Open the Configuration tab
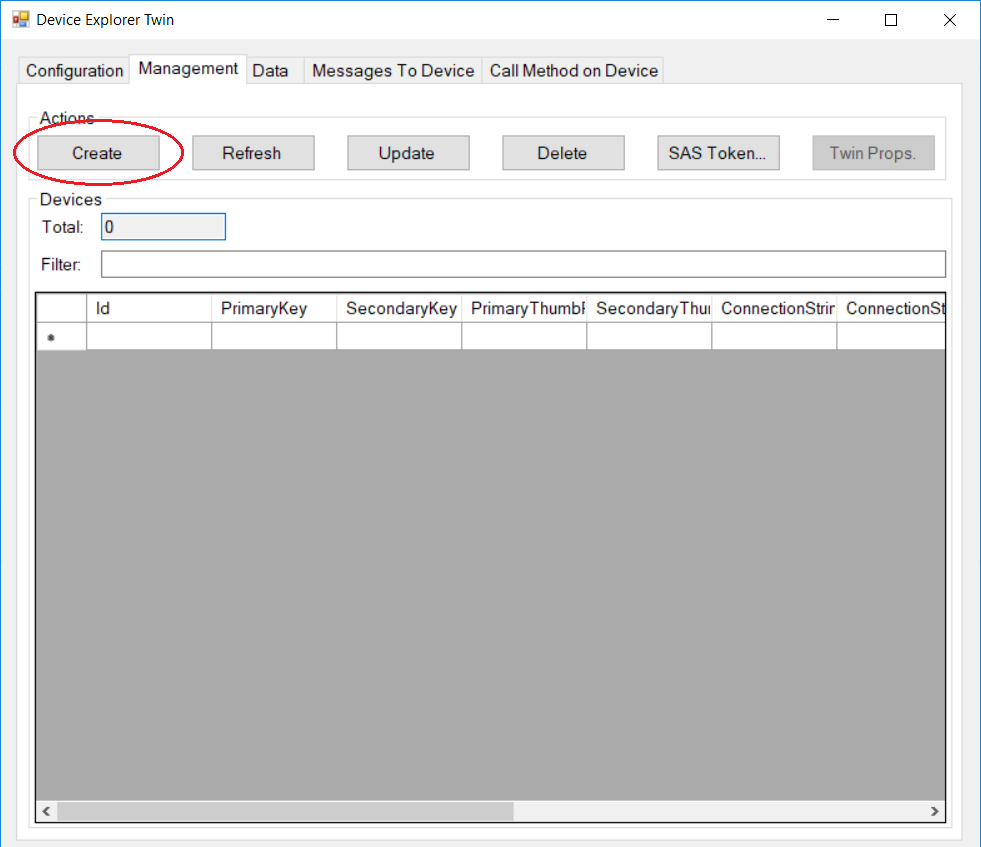Image resolution: width=981 pixels, height=847 pixels. 74,71
